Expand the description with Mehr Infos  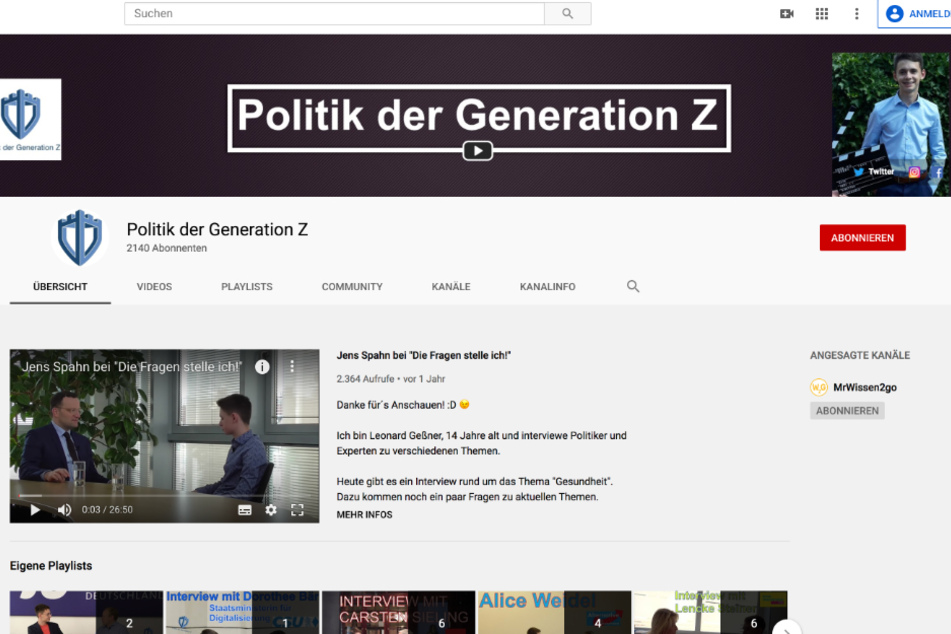364,514
